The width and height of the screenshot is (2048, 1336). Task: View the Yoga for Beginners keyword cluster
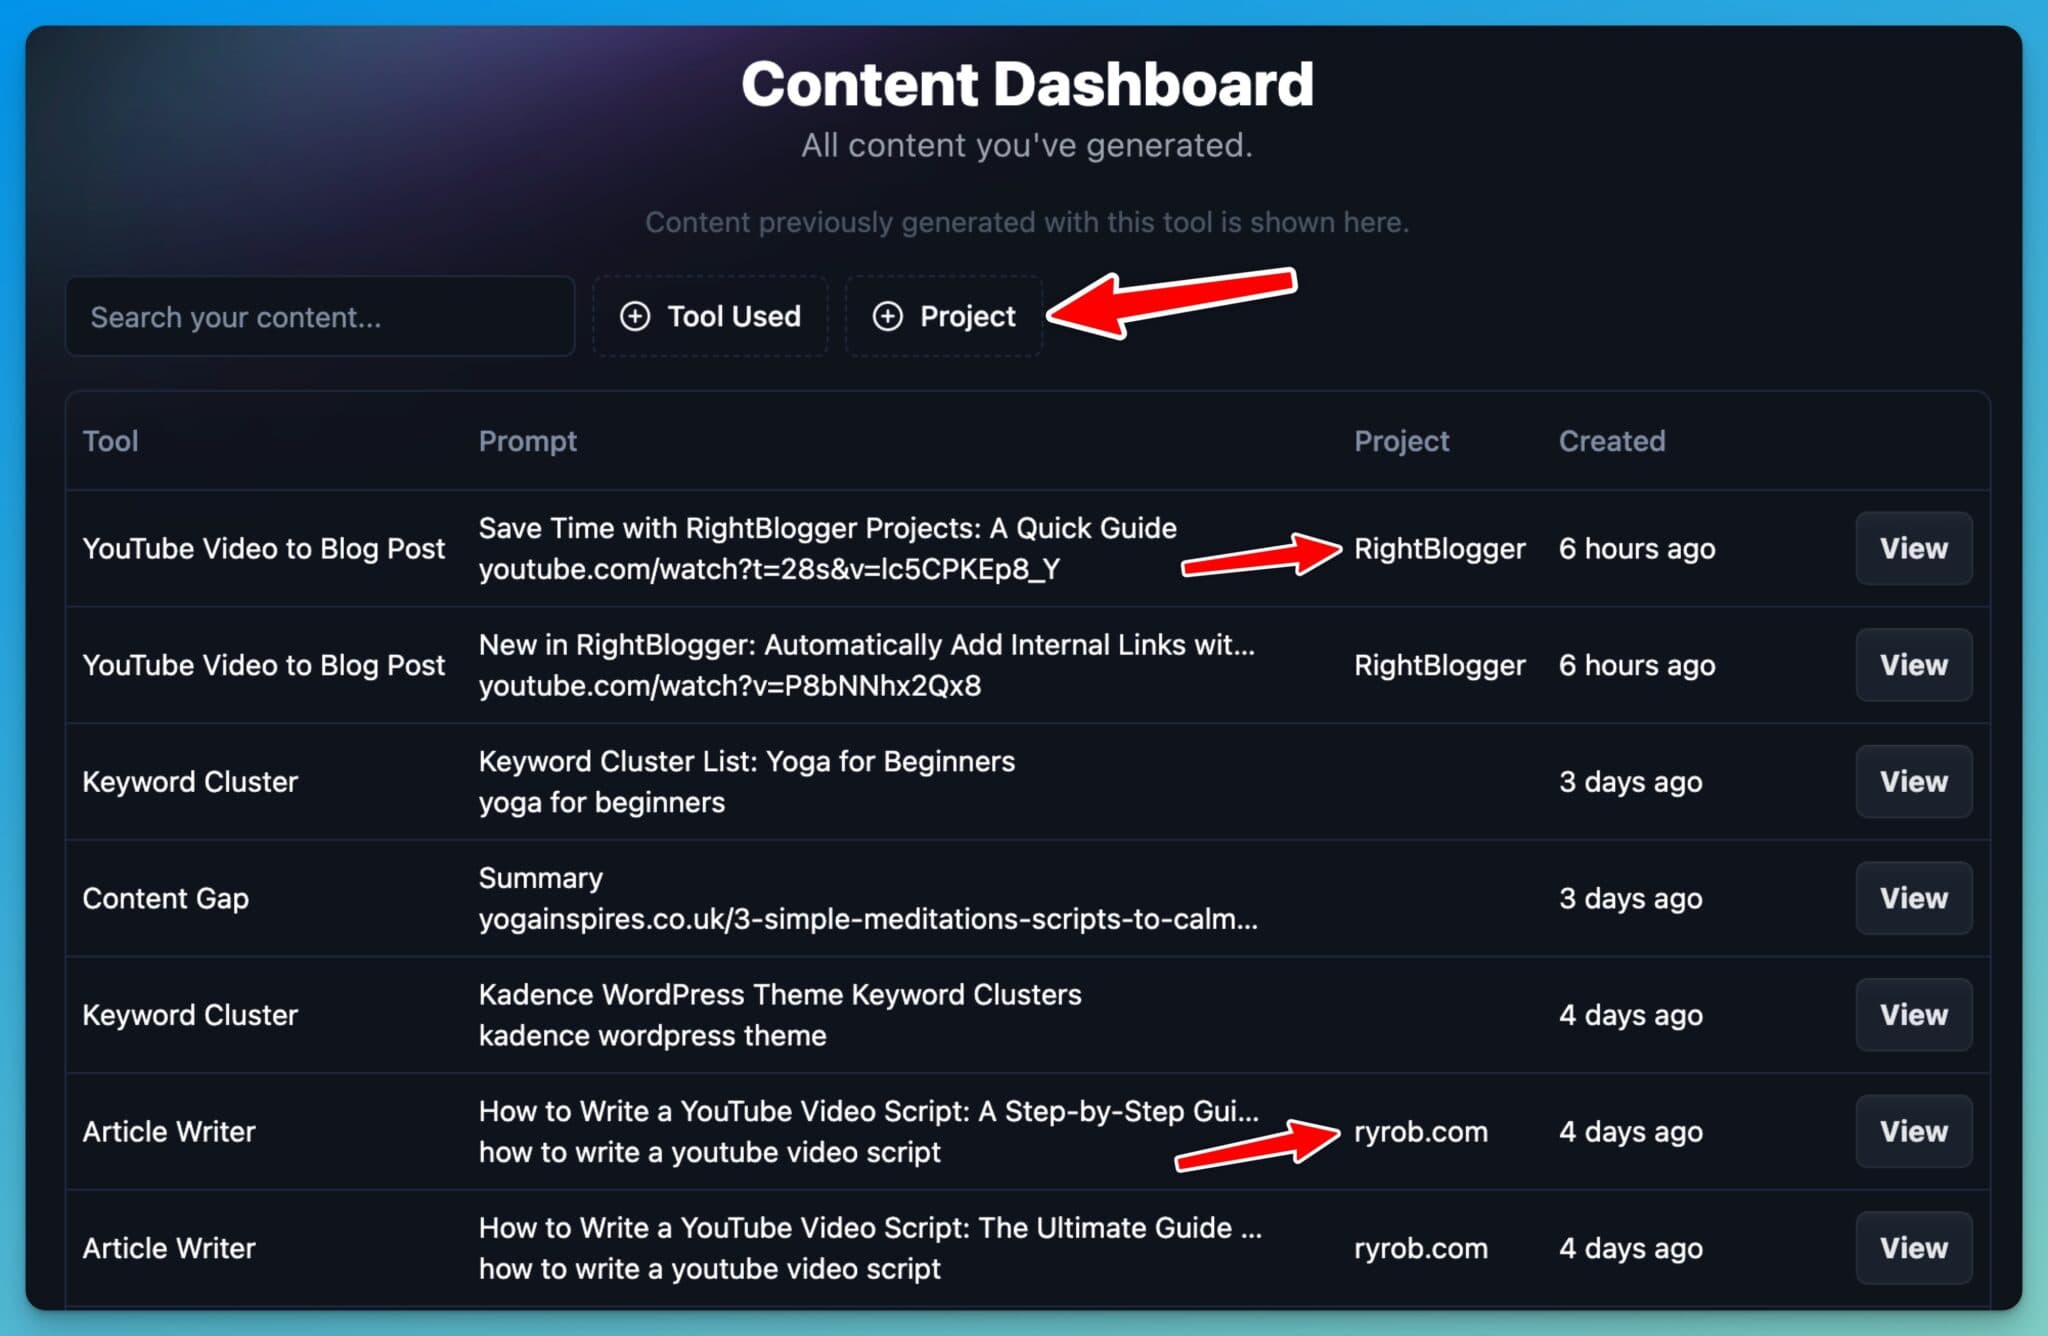[x=1912, y=781]
